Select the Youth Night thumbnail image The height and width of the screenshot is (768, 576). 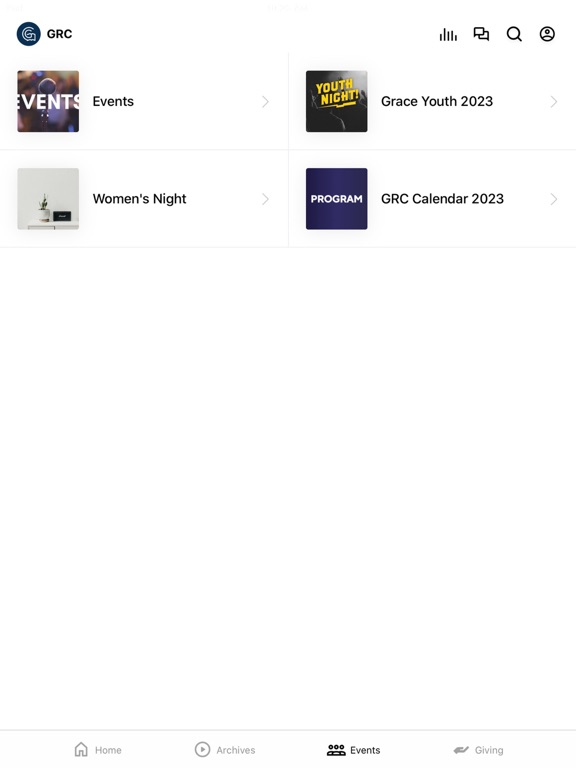click(336, 101)
